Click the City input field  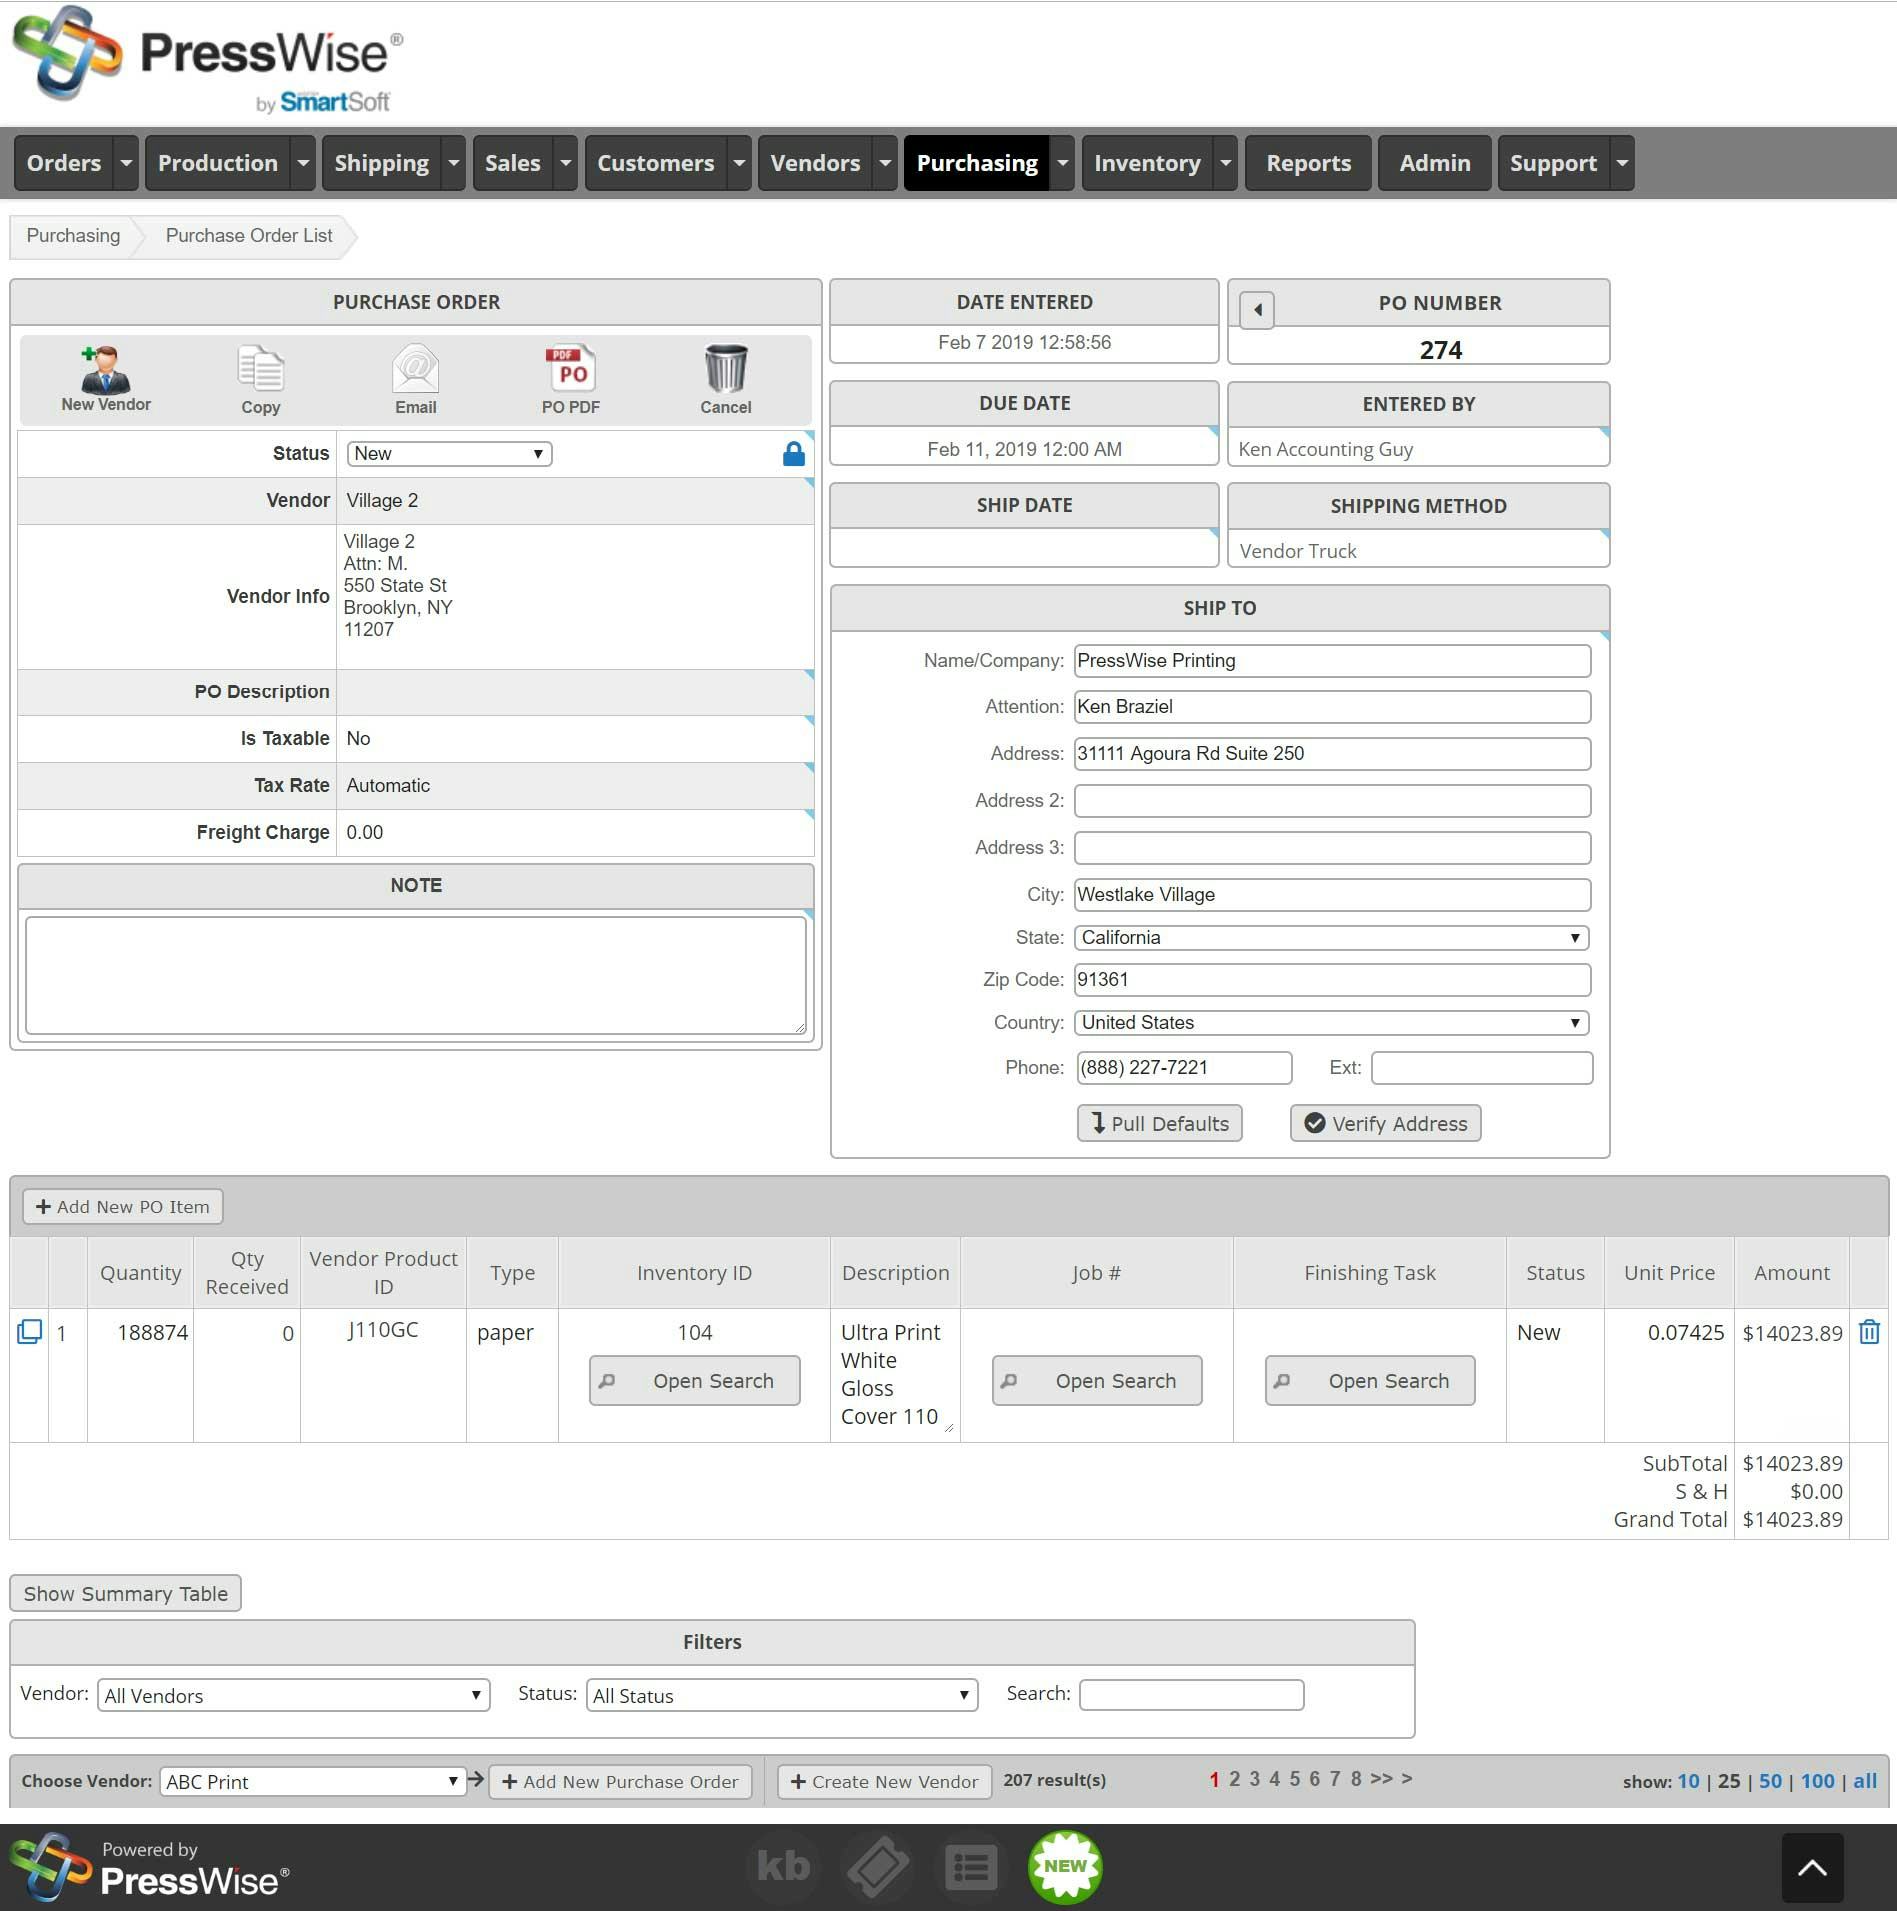[x=1332, y=895]
